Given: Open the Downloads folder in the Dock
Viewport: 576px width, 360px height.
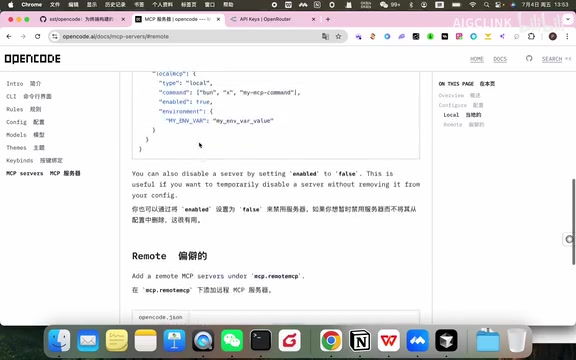Looking at the screenshot, I should pyautogui.click(x=487, y=340).
